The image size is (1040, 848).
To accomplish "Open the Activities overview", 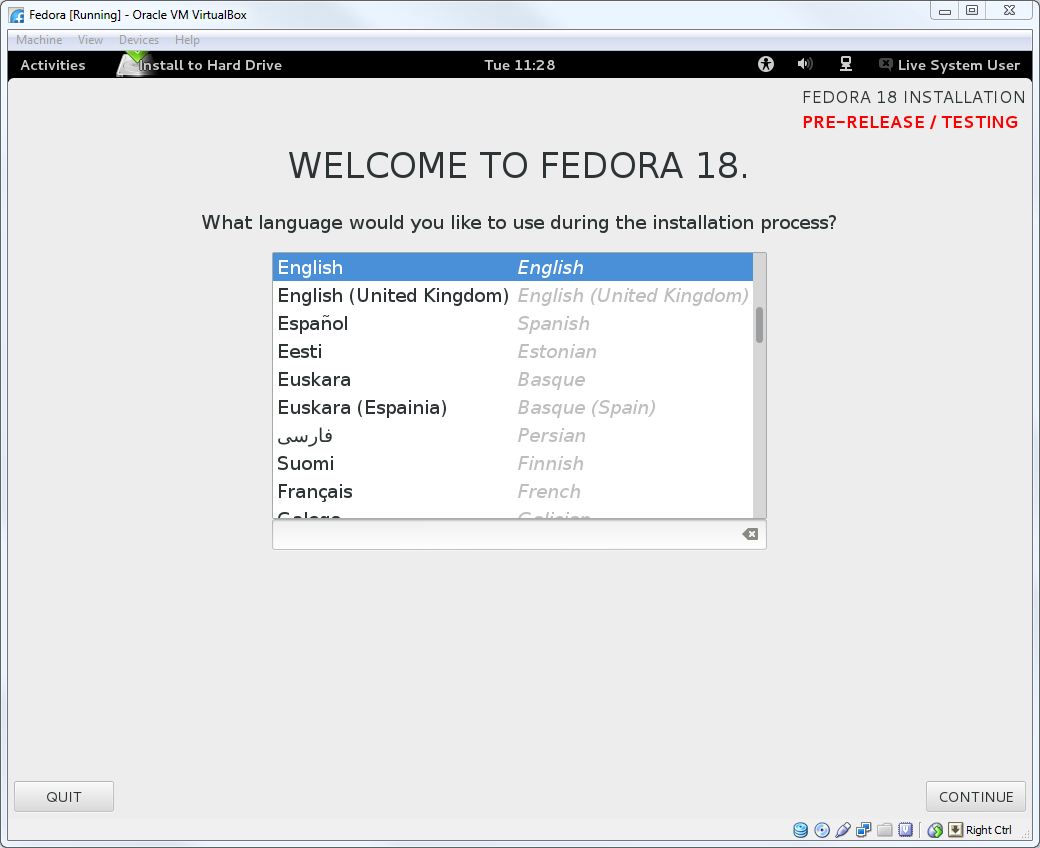I will pyautogui.click(x=53, y=65).
